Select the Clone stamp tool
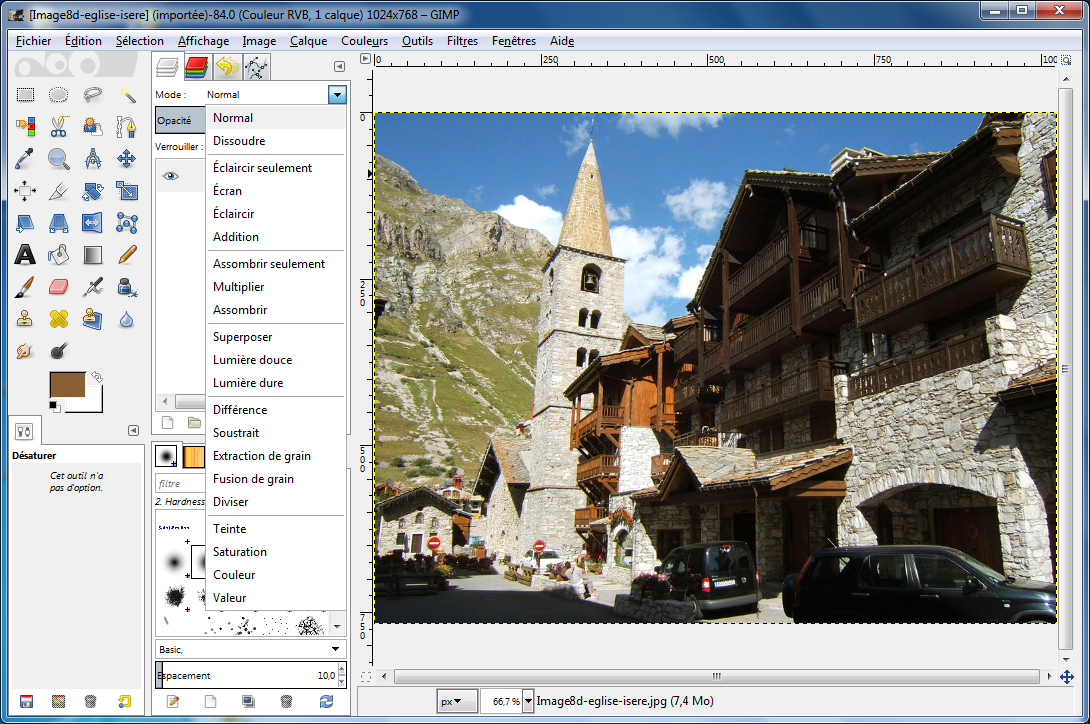 click(25, 319)
